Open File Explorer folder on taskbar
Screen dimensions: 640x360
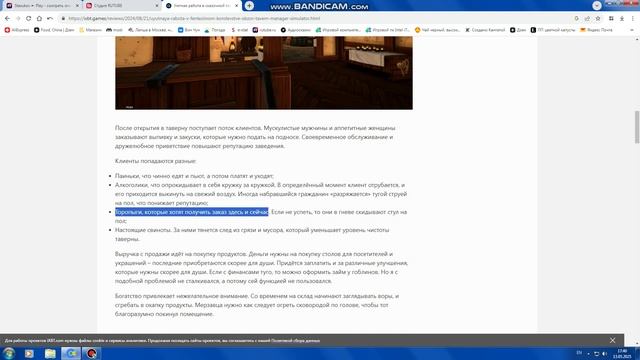50,353
